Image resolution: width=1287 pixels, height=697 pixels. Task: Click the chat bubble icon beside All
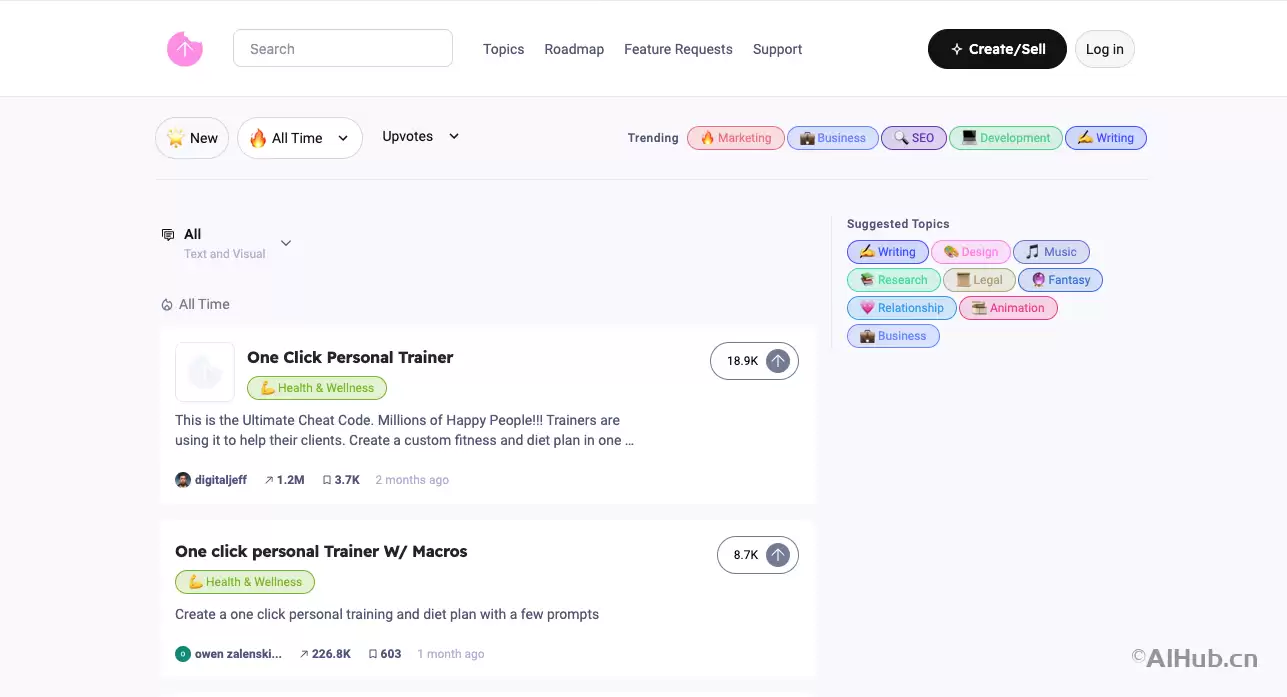(x=168, y=235)
